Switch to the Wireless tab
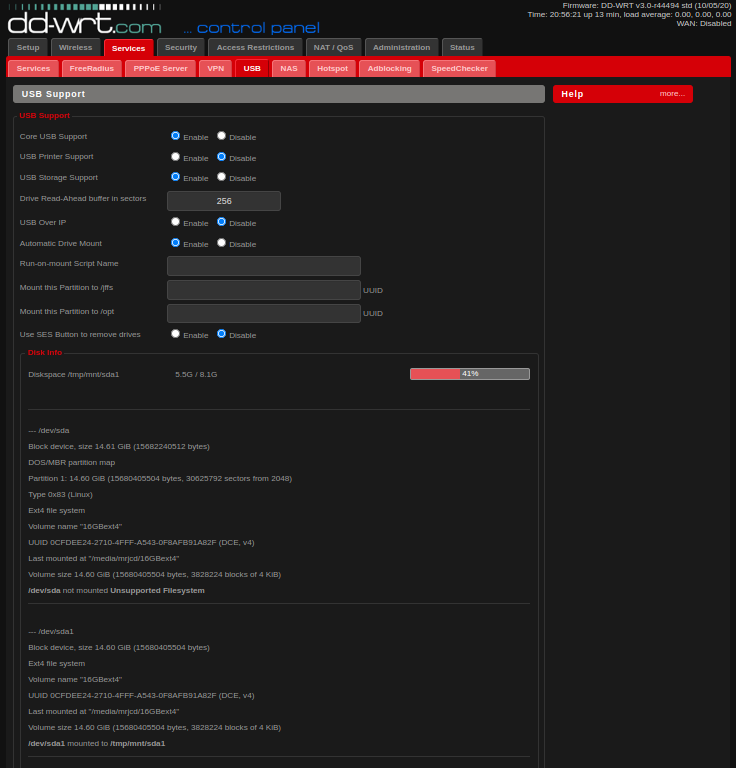This screenshot has width=736, height=768. pos(75,47)
